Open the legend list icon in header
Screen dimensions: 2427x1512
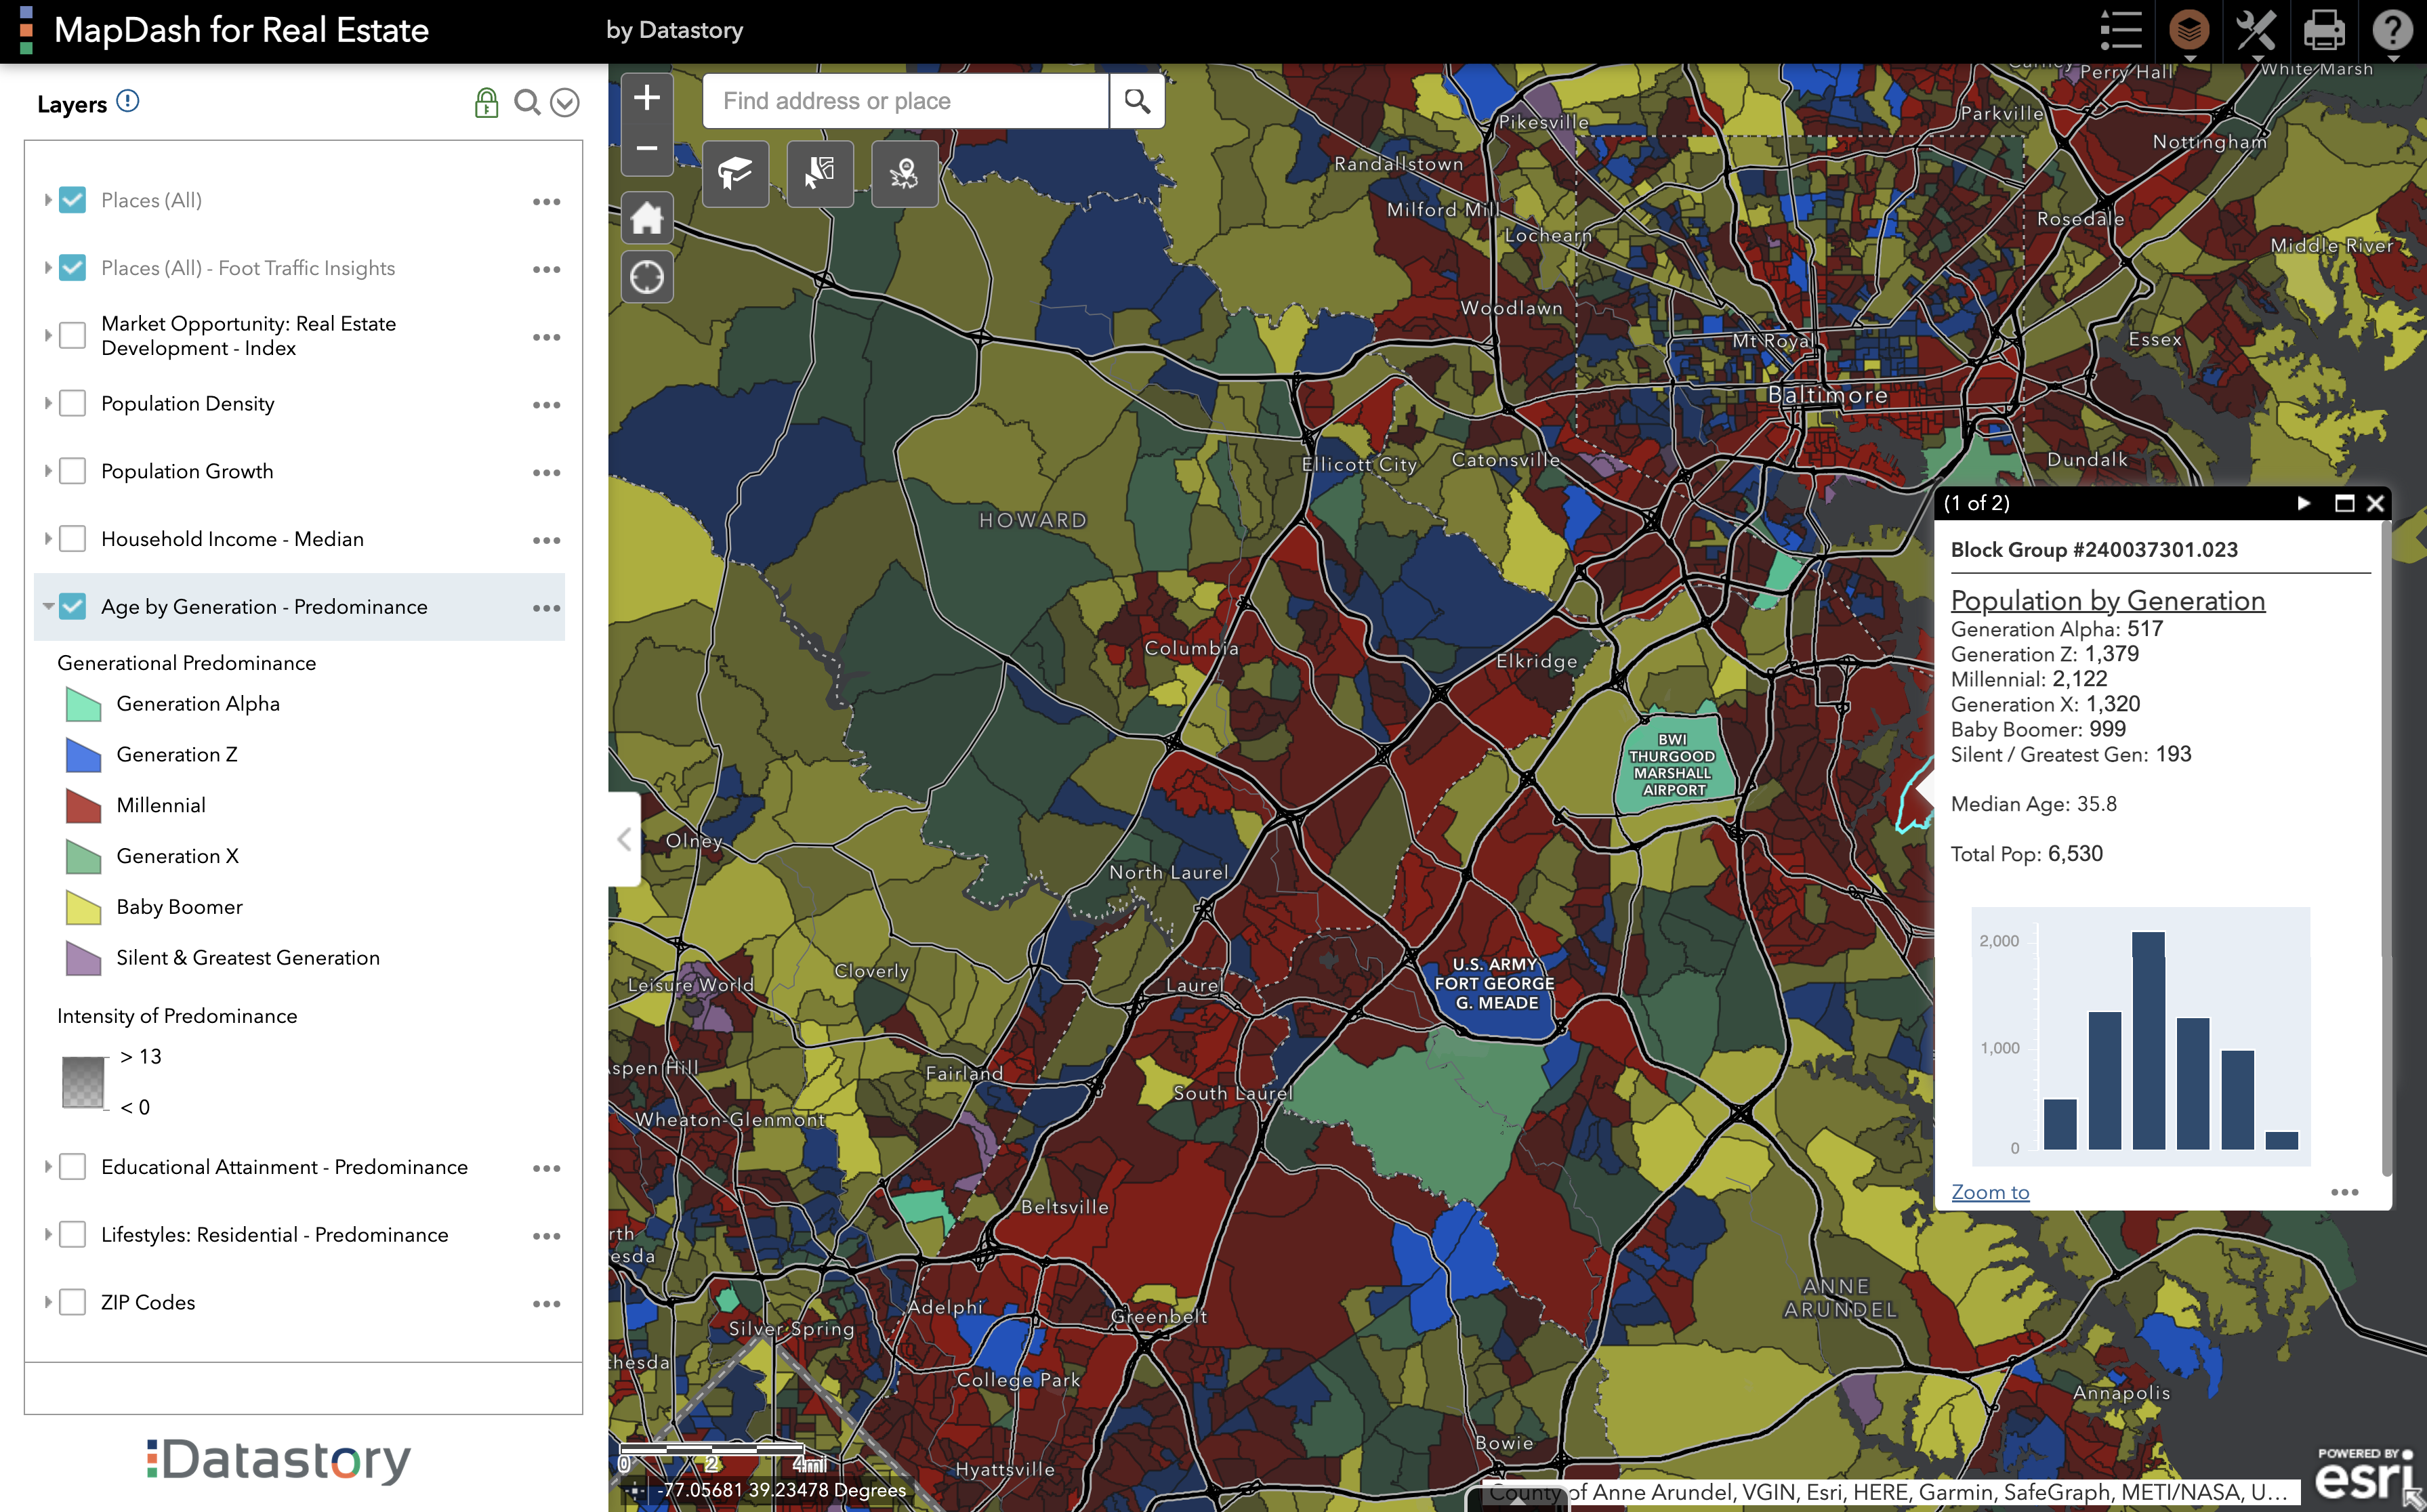click(x=2120, y=30)
